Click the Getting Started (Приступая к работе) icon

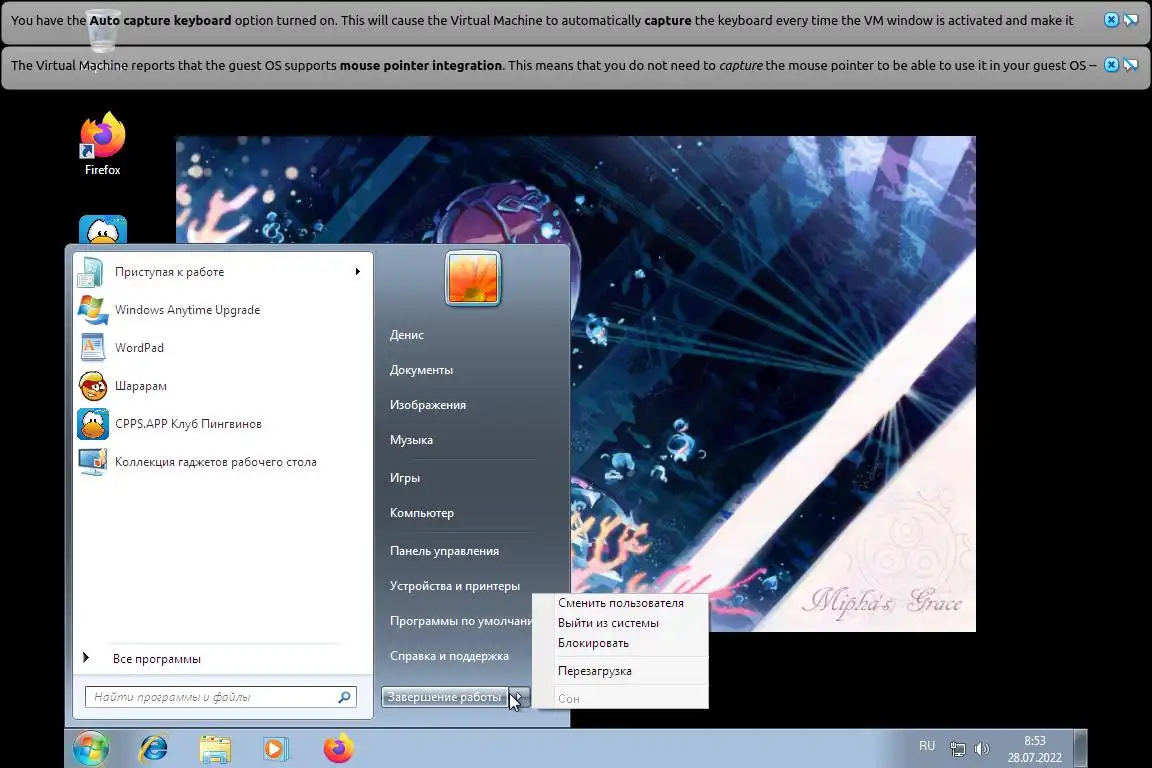coord(92,272)
